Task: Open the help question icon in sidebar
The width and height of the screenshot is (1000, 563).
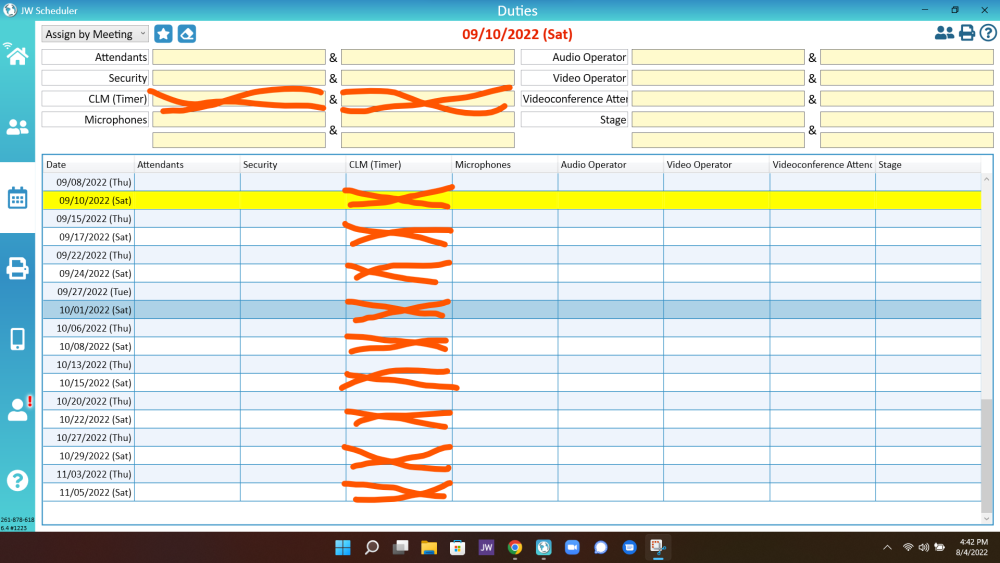Action: [x=17, y=480]
